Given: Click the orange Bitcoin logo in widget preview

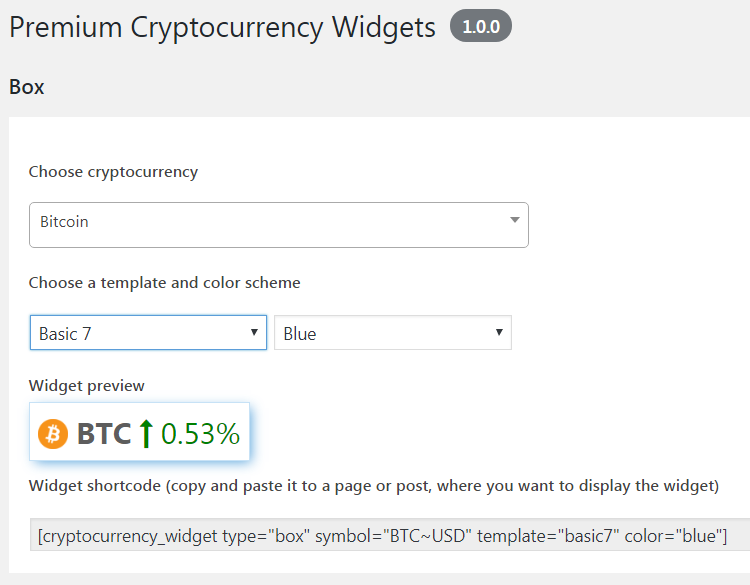Looking at the screenshot, I should coord(53,433).
